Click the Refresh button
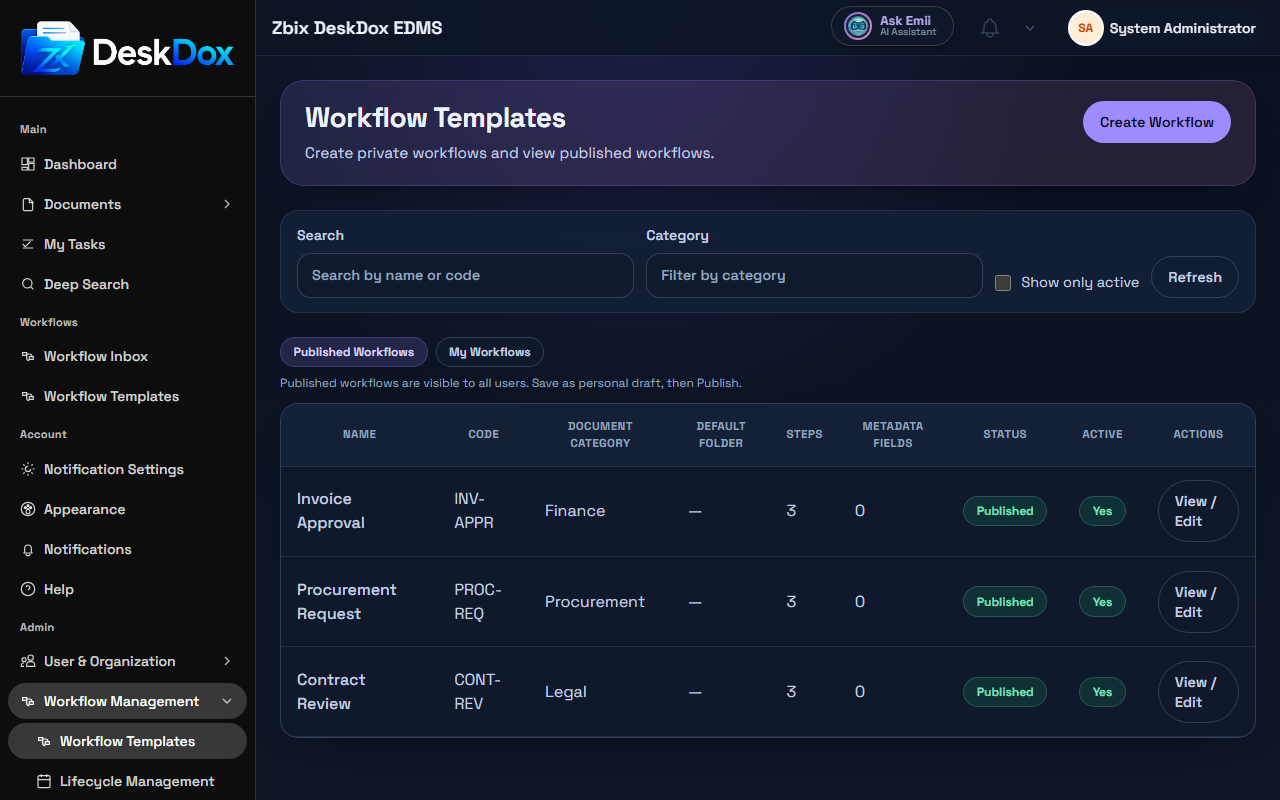 tap(1195, 277)
